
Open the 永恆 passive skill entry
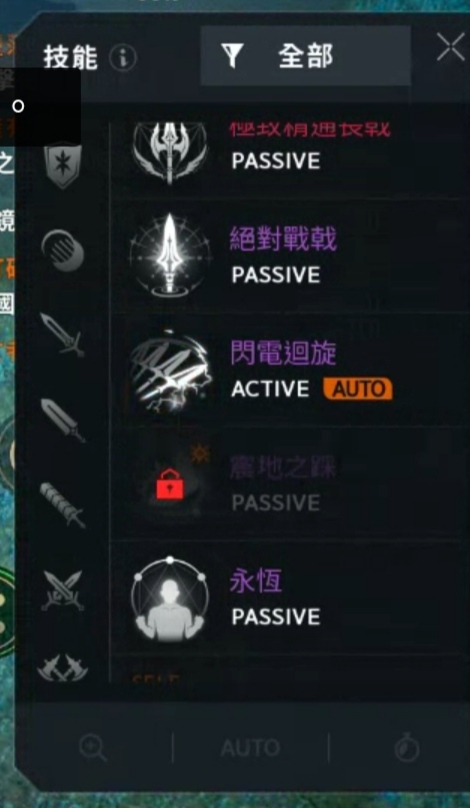click(x=289, y=598)
